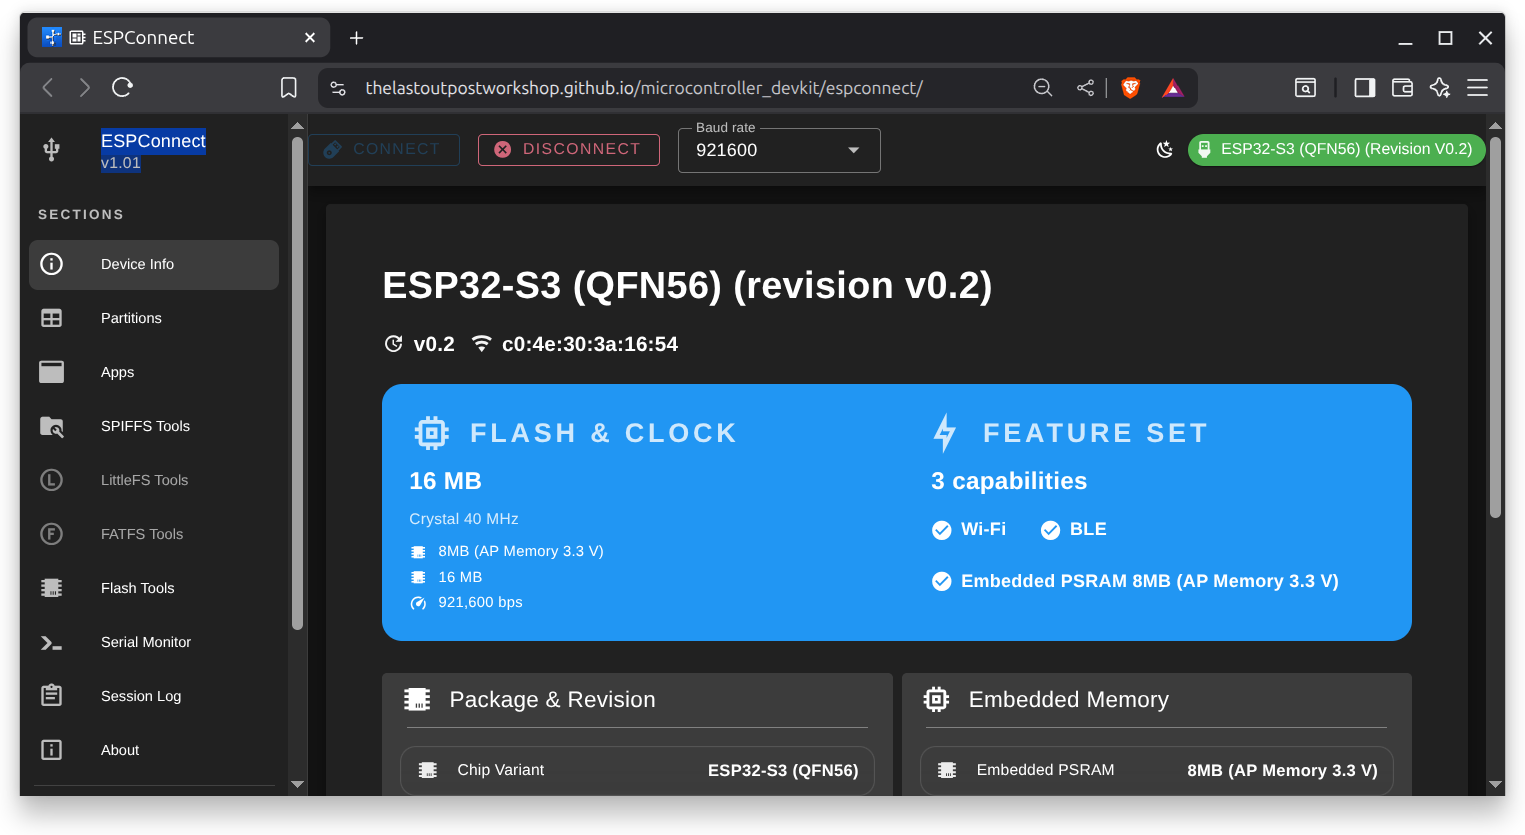Open the Serial Monitor terminal icon
The width and height of the screenshot is (1525, 835).
point(51,642)
